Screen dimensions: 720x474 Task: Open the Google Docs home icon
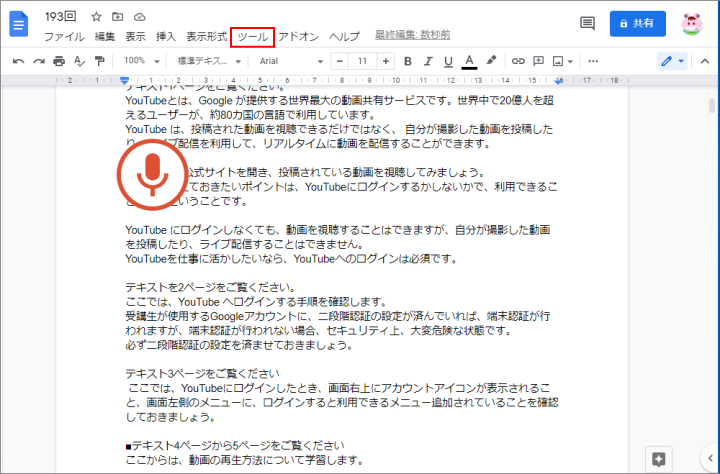point(19,24)
